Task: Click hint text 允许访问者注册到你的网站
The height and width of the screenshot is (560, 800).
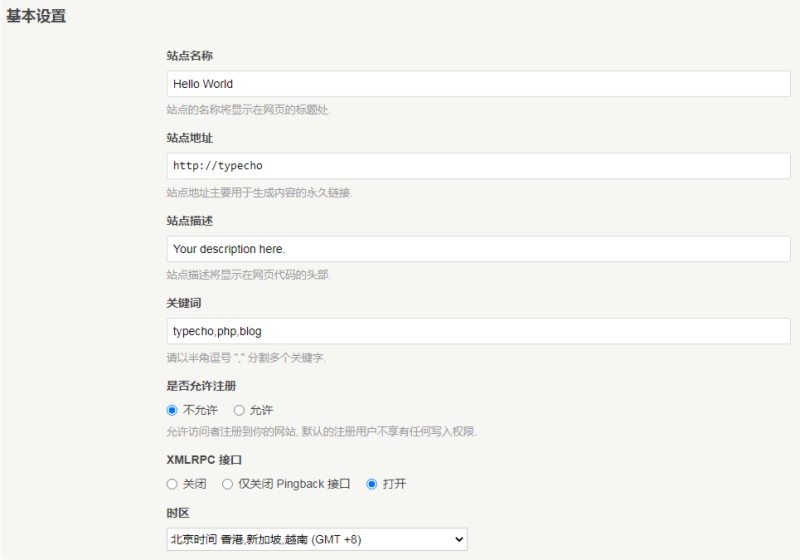Action: pos(321,431)
